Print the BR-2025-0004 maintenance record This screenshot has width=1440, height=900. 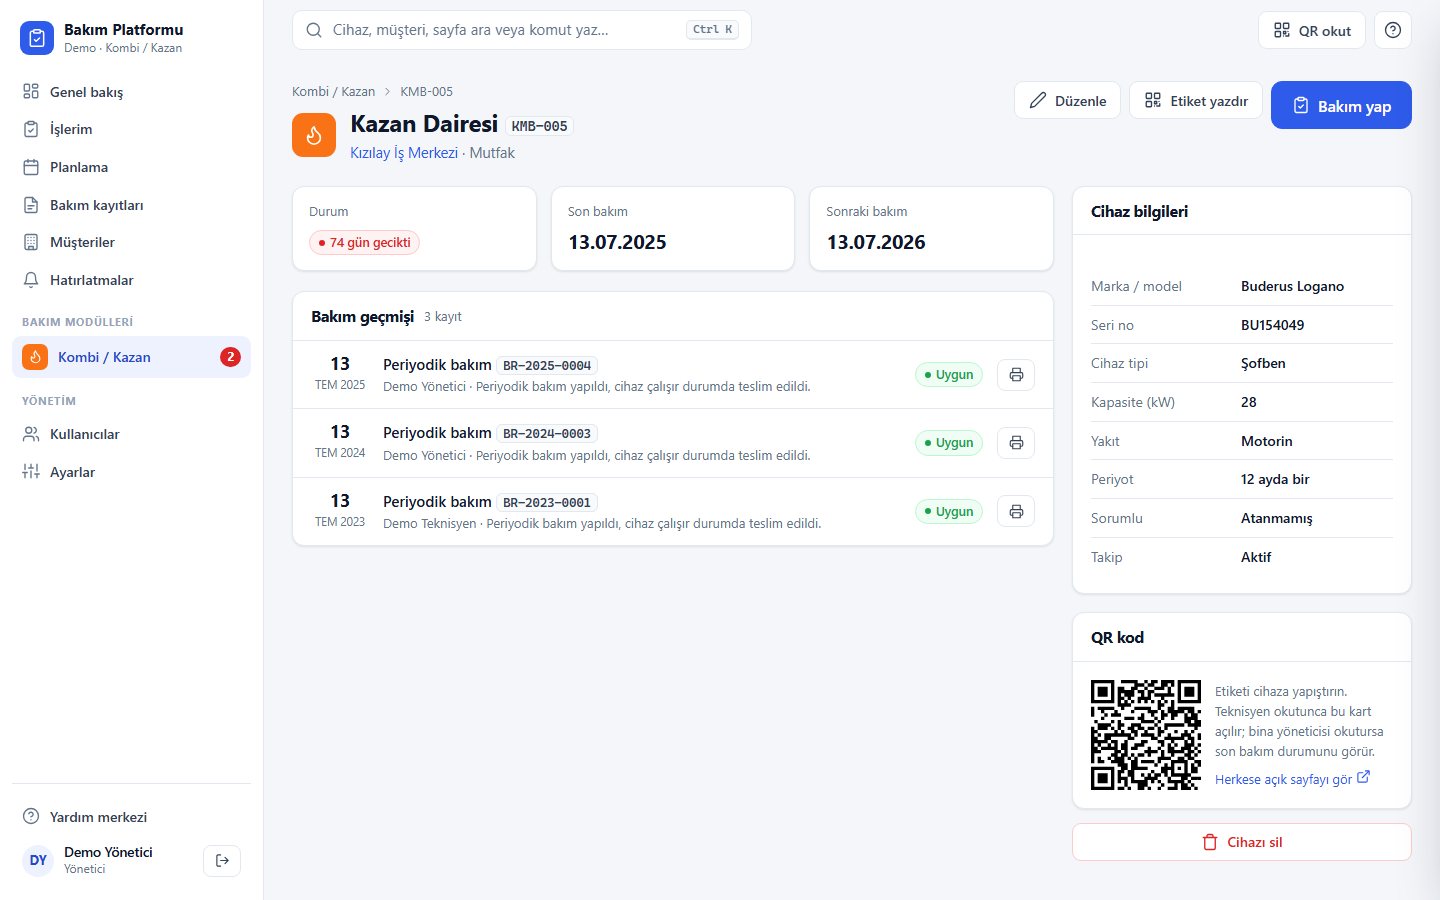click(1016, 375)
